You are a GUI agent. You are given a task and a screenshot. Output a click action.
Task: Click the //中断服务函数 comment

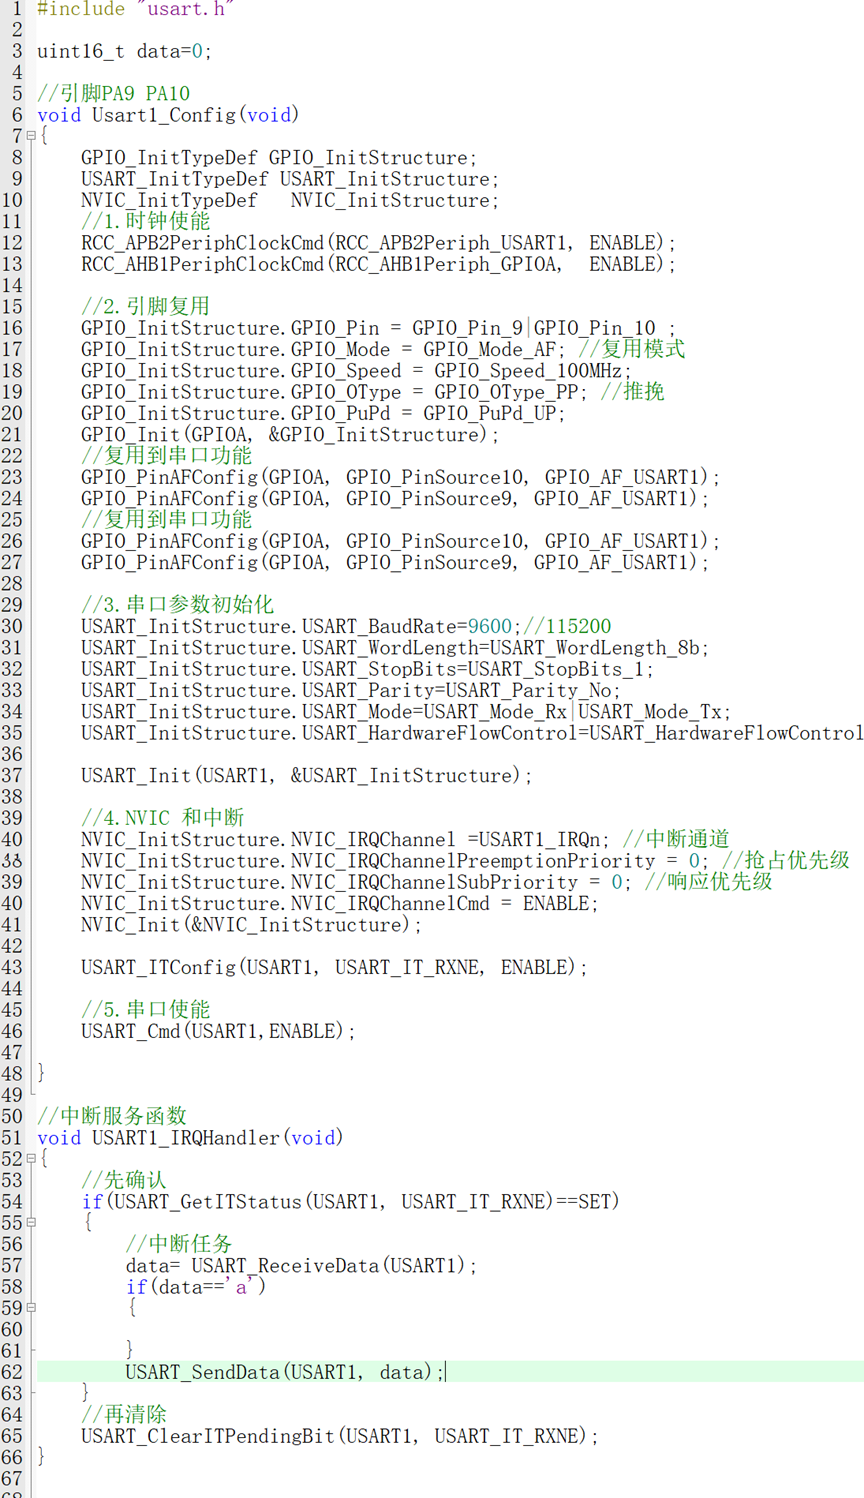tap(112, 1115)
